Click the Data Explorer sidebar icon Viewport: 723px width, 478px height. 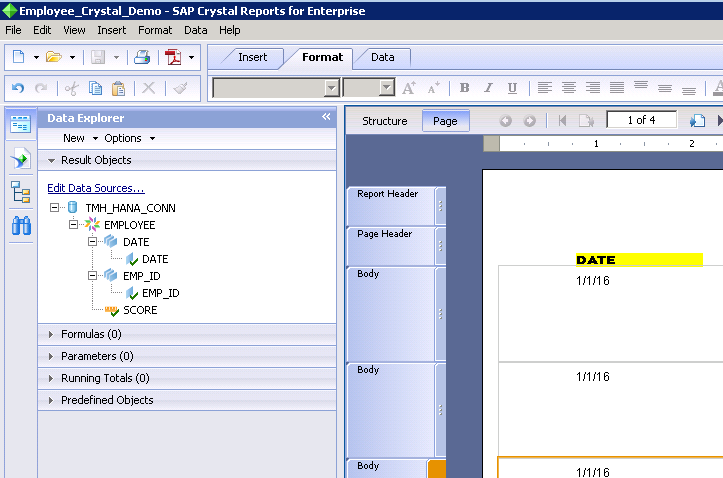[x=21, y=124]
